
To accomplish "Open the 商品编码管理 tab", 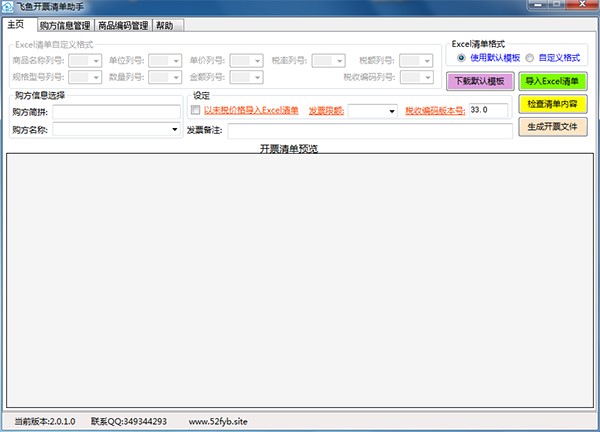I will click(x=124, y=26).
